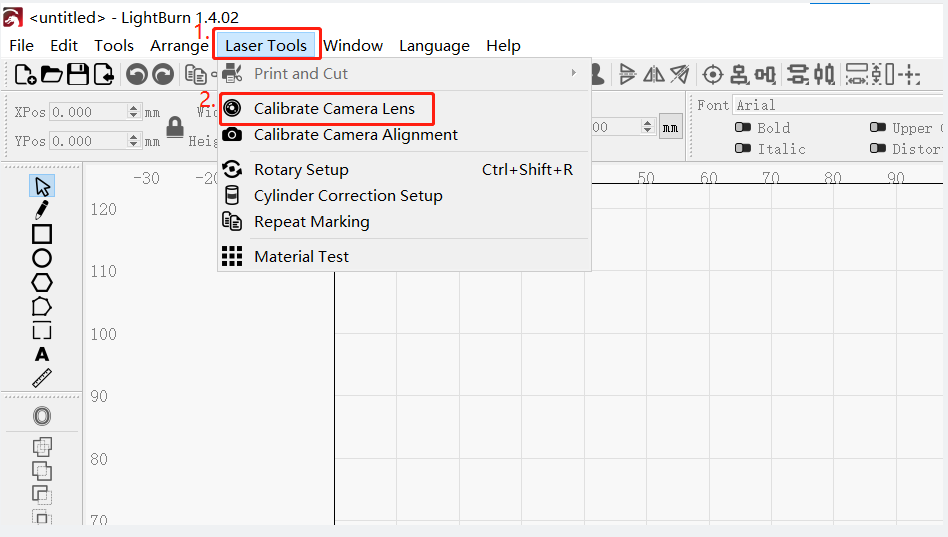The height and width of the screenshot is (537, 948).
Task: Toggle the mm units button
Action: (670, 127)
